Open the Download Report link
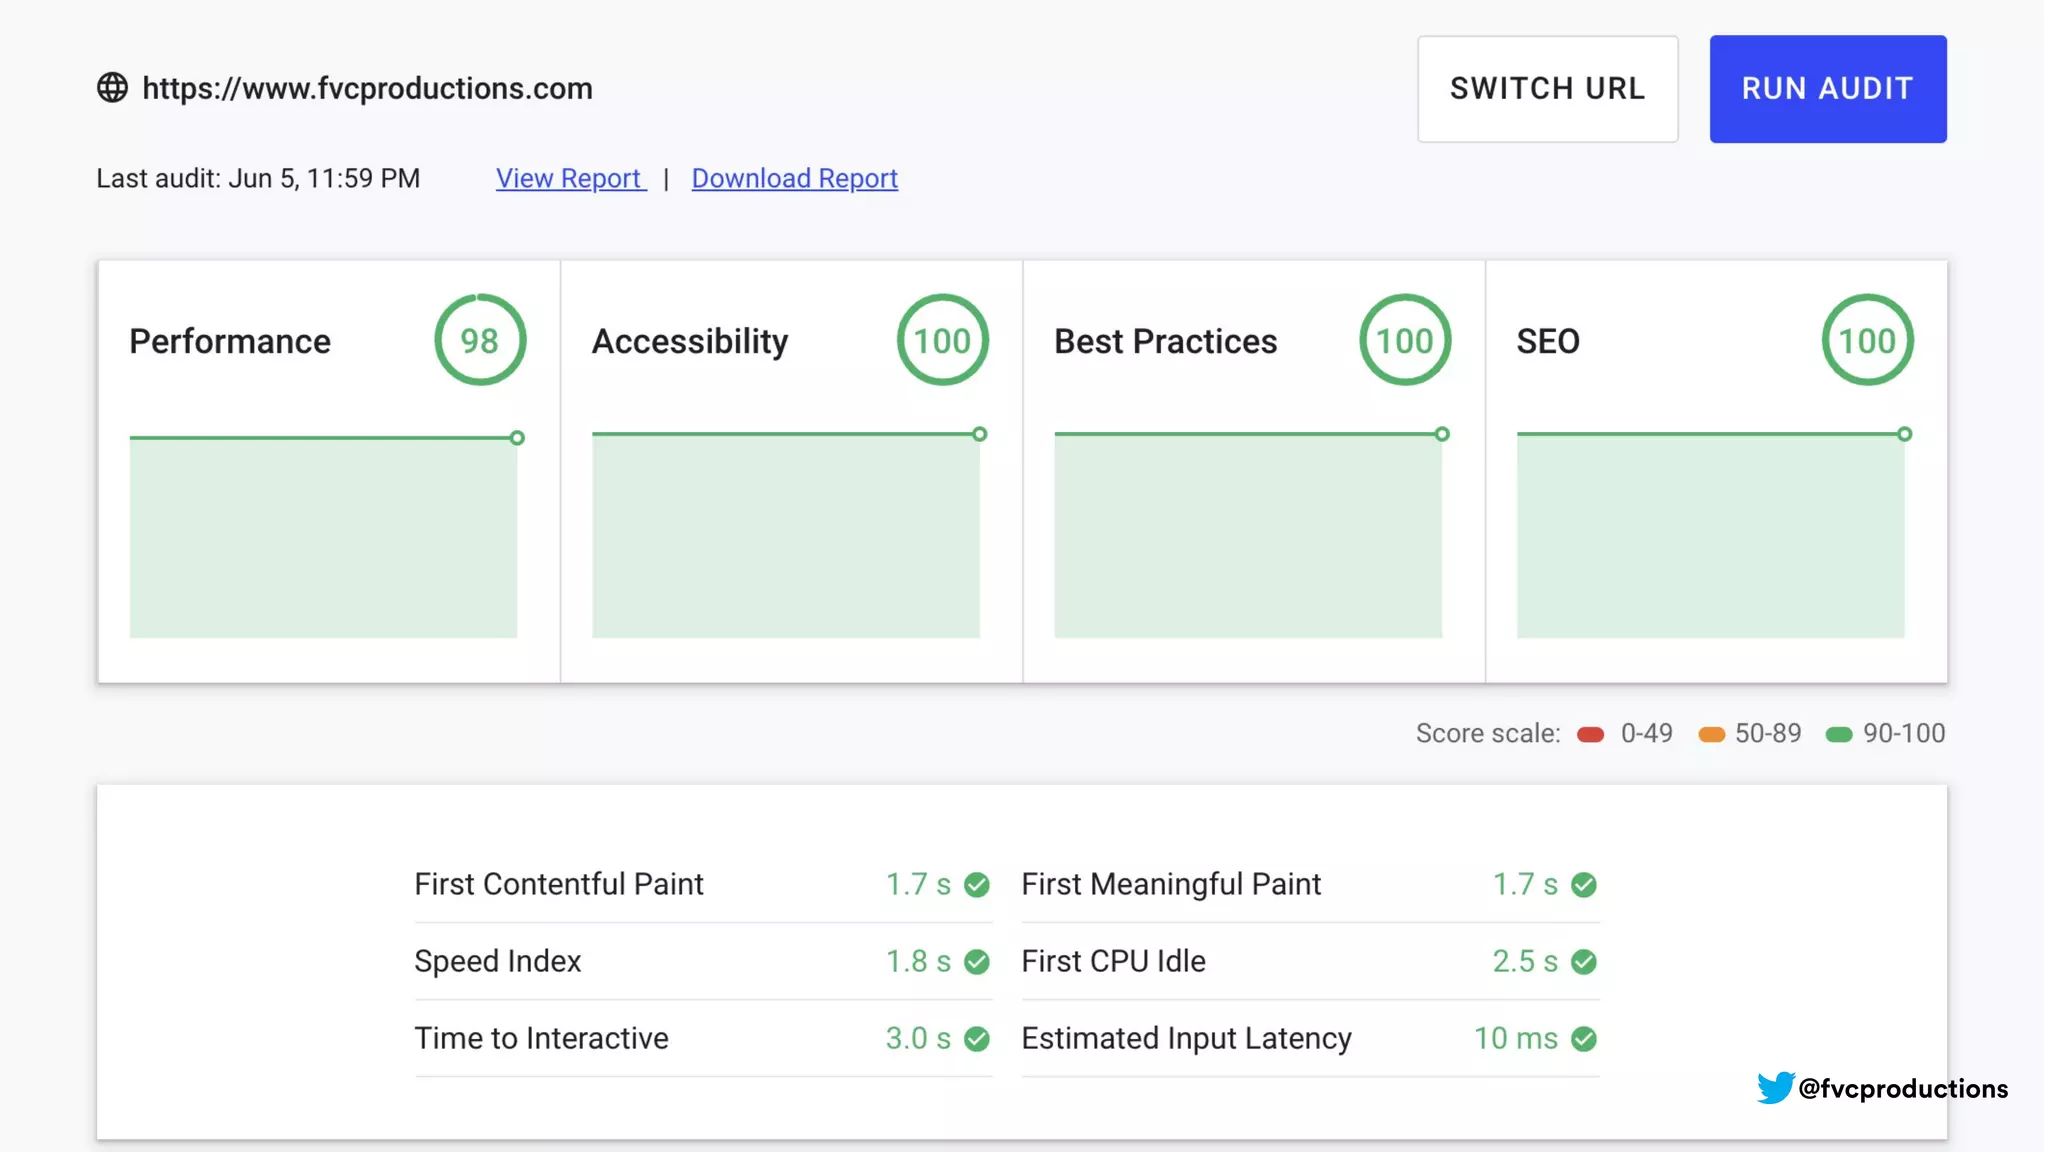The image size is (2048, 1152). pyautogui.click(x=794, y=178)
